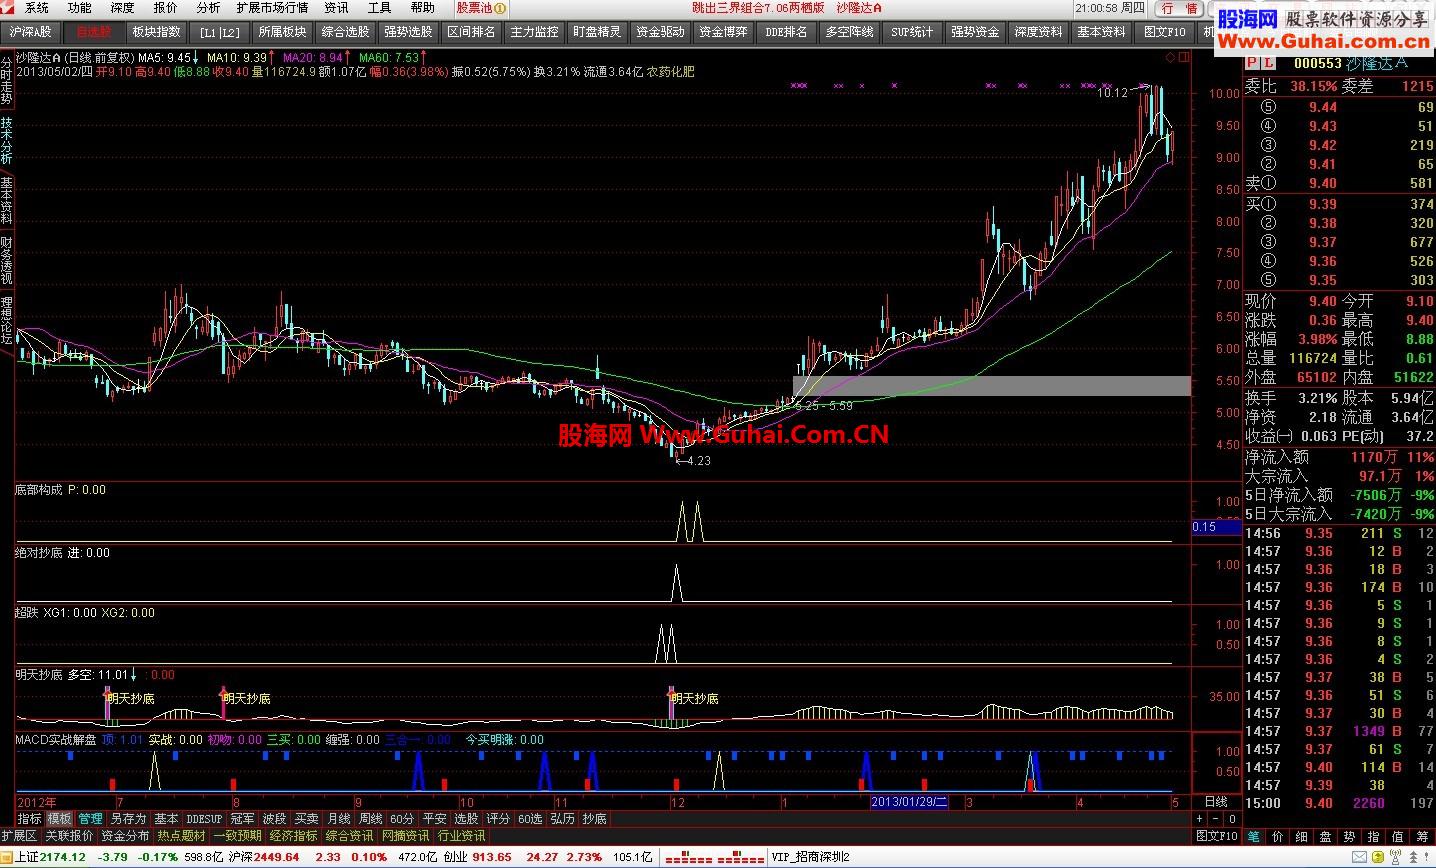The image size is (1436, 868).
Task: Open the 系统 menu
Action: click(x=36, y=7)
